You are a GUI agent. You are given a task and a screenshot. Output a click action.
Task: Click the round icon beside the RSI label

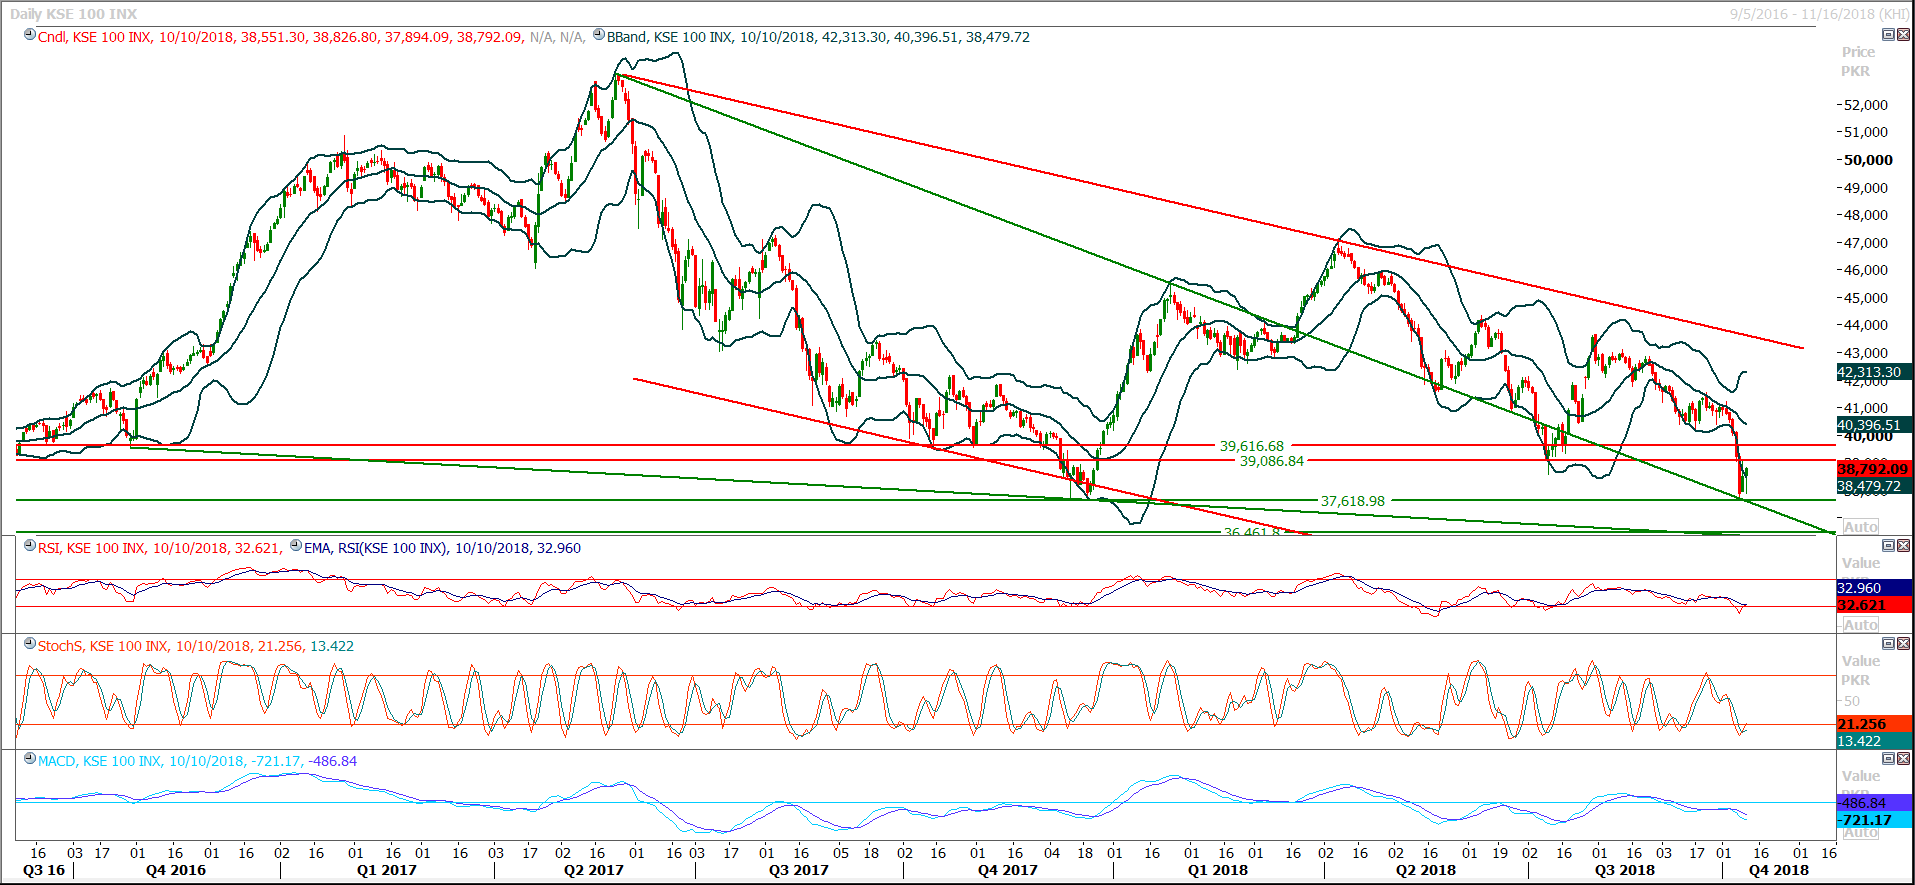pos(30,546)
